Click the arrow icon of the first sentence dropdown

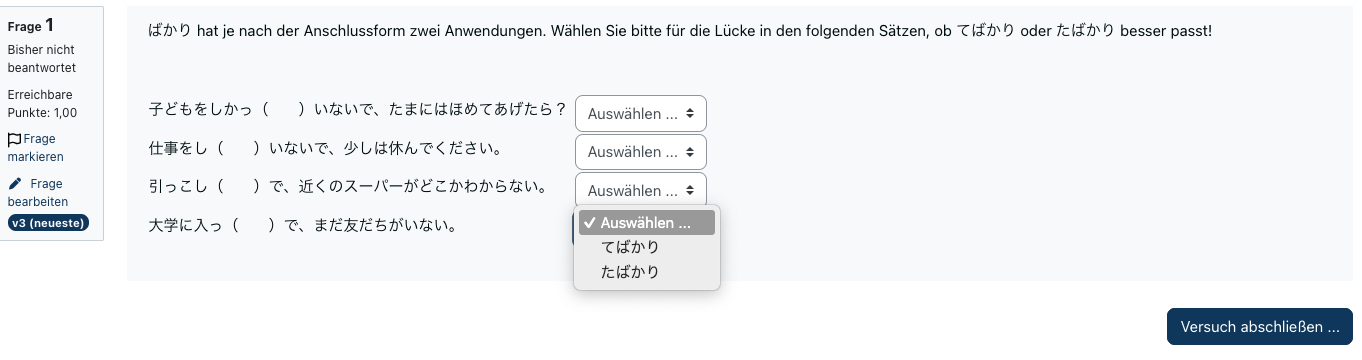pyautogui.click(x=689, y=114)
